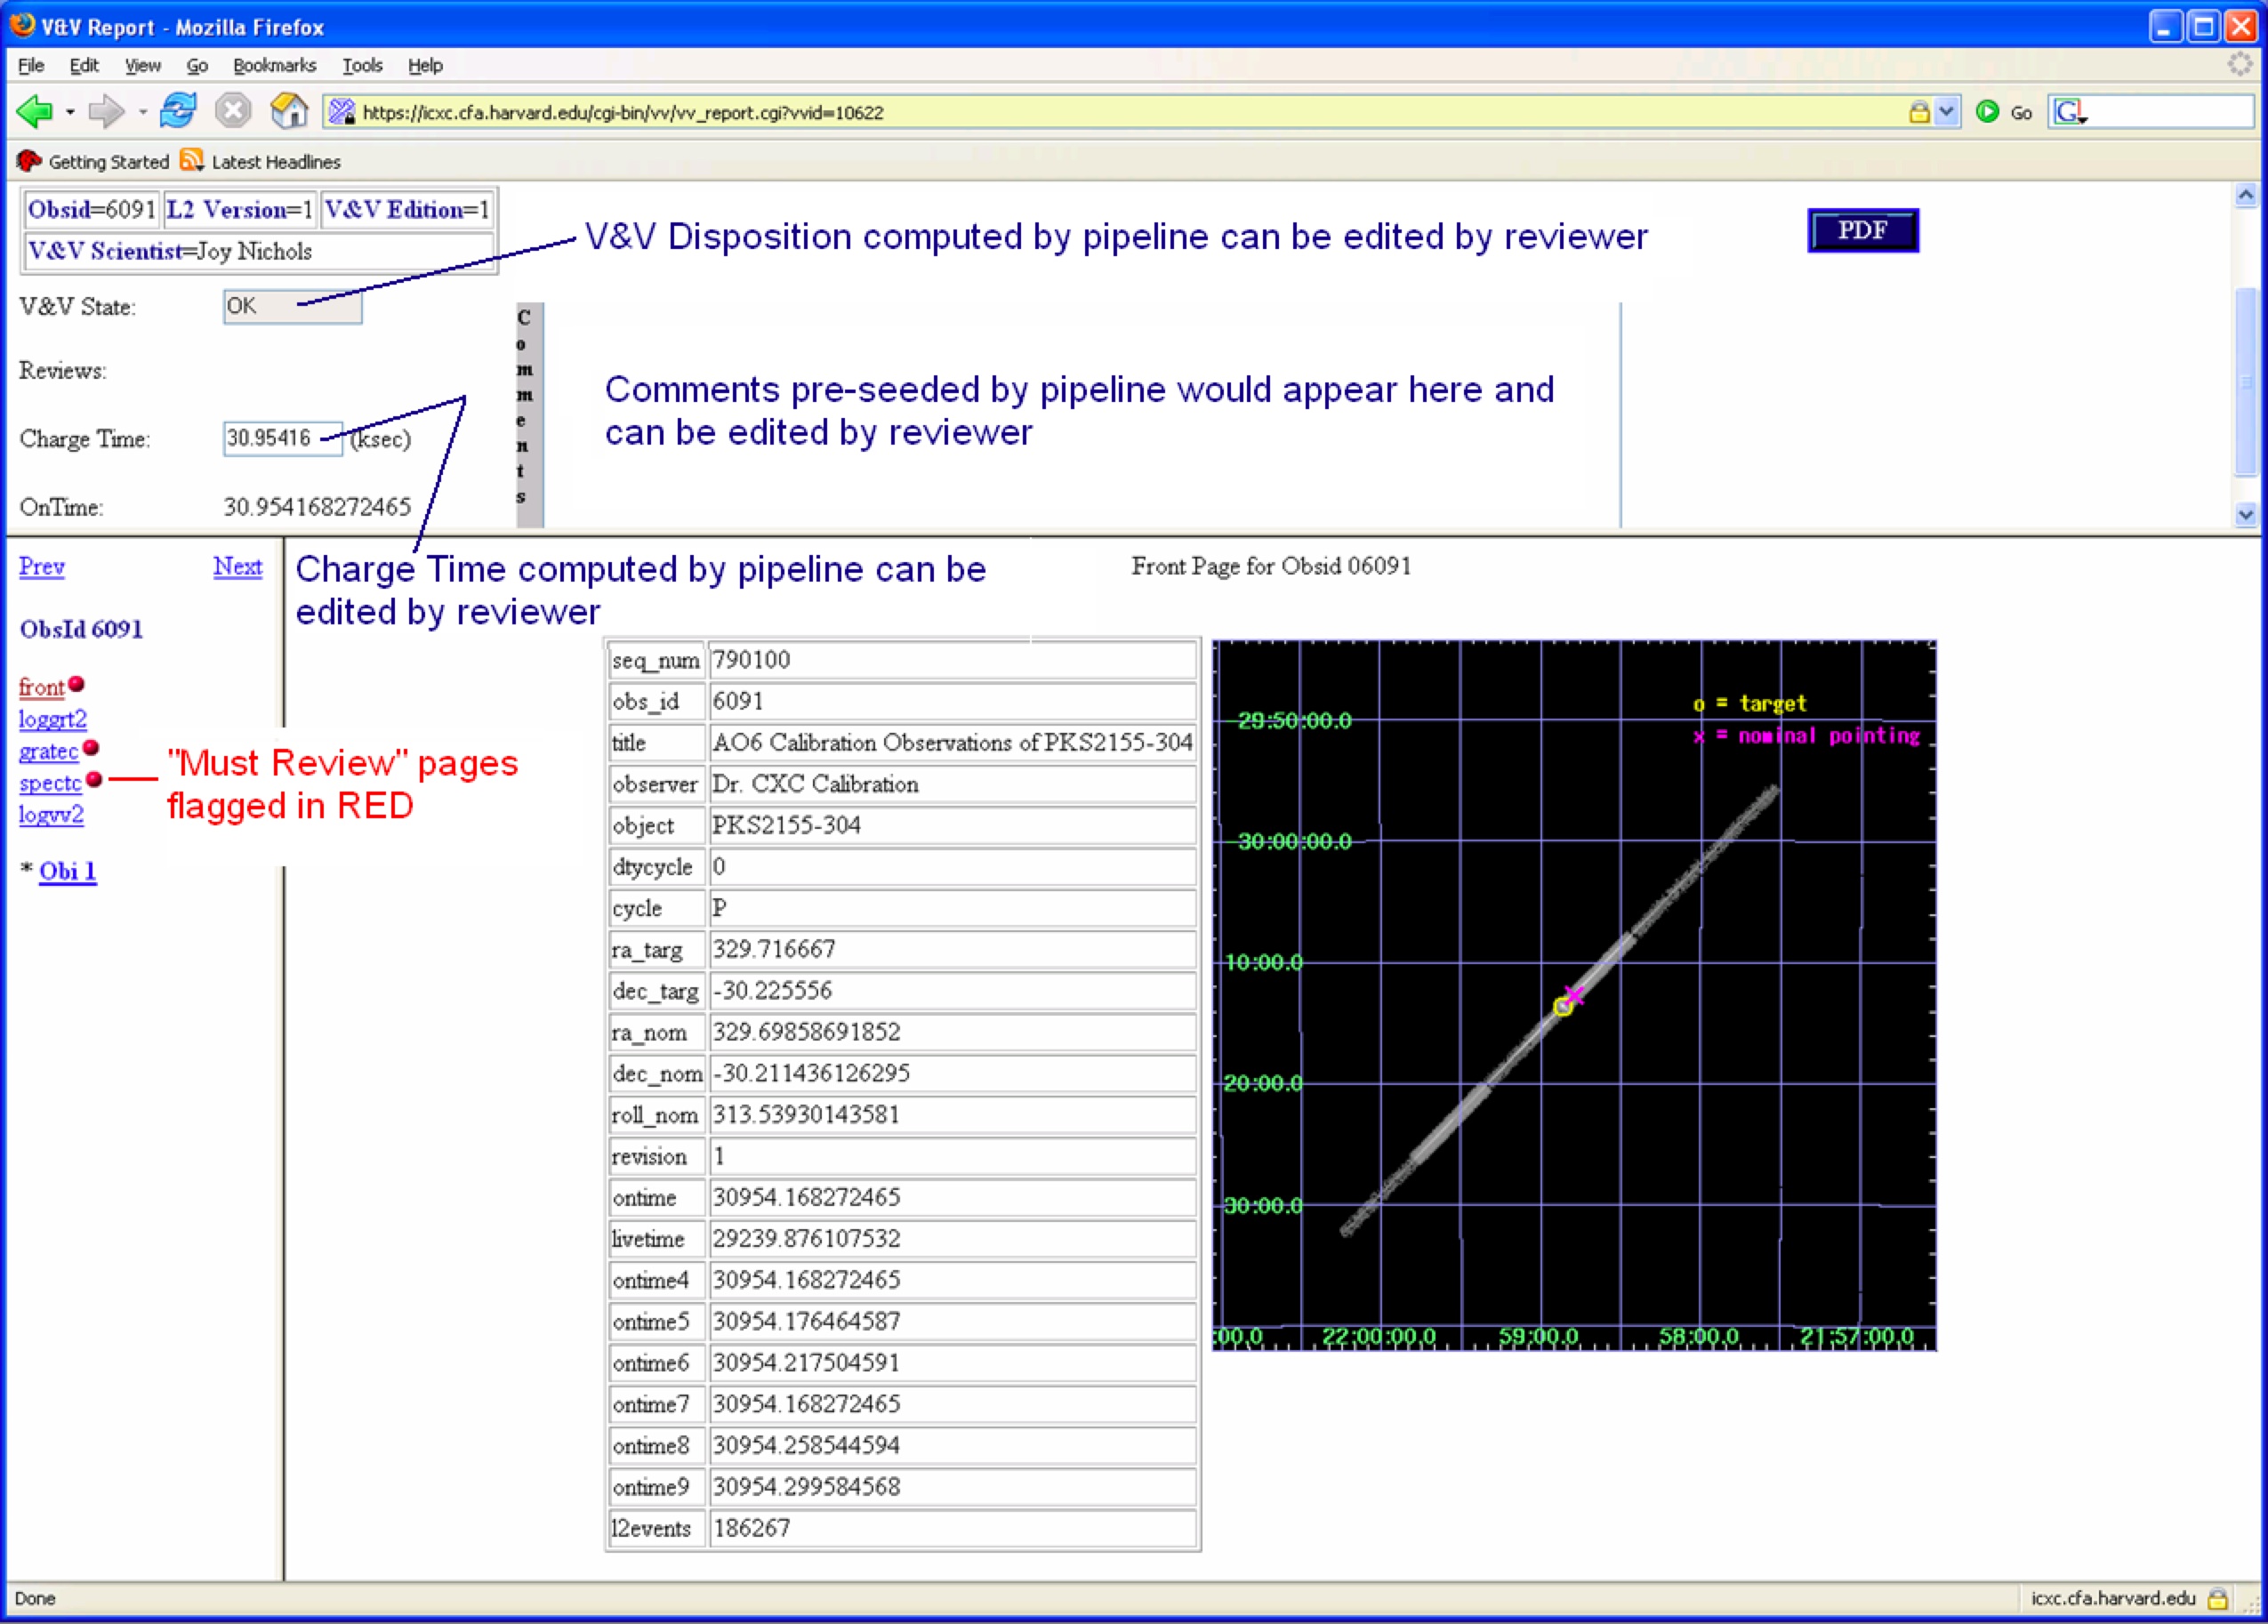
Task: Click the sky pointing image thumbnail
Action: point(1574,995)
